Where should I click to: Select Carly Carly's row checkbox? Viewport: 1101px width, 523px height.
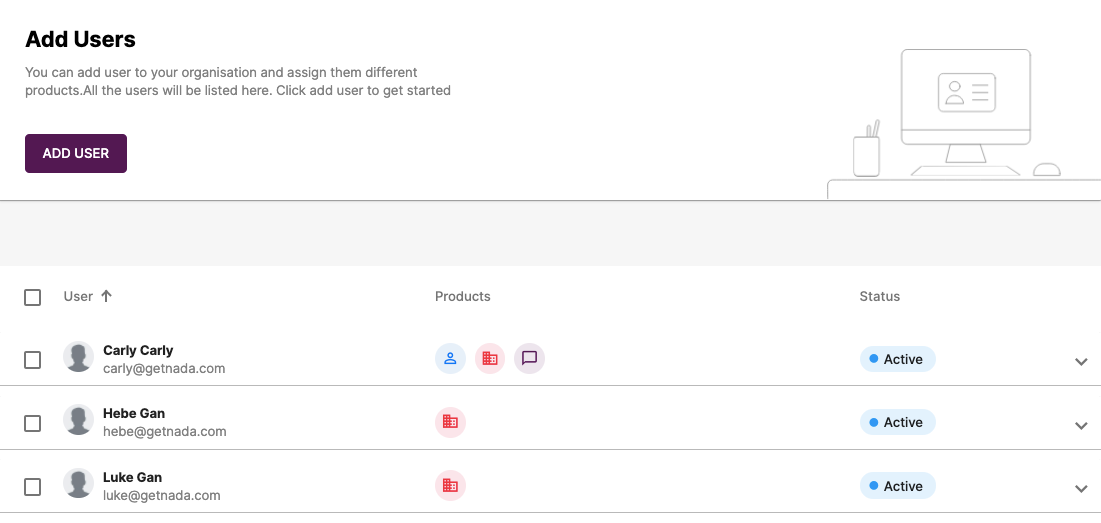32,360
